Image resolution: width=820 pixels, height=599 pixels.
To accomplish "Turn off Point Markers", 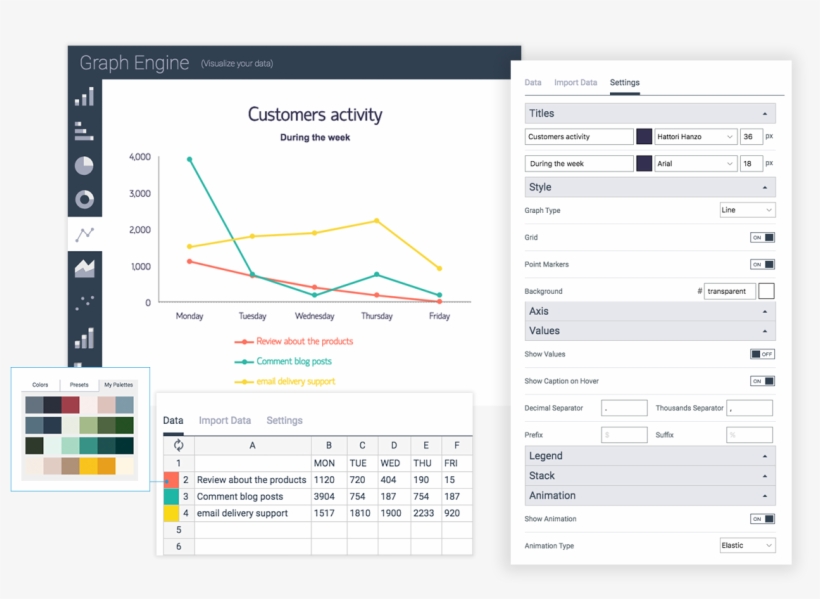I will point(762,265).
